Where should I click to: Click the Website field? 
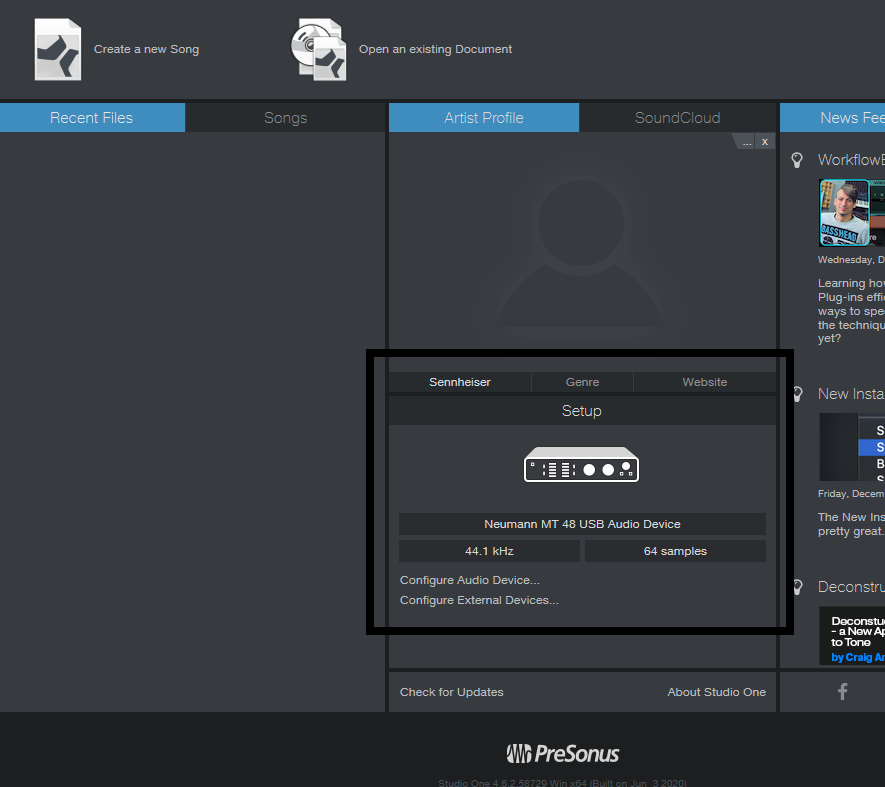point(704,382)
